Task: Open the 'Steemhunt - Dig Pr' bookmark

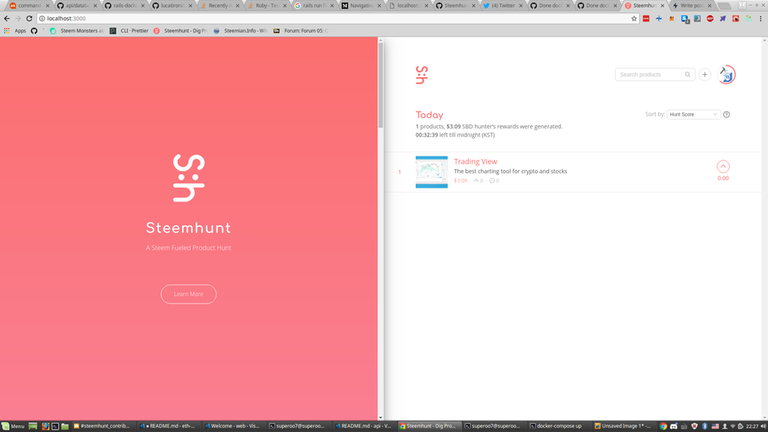Action: point(180,30)
